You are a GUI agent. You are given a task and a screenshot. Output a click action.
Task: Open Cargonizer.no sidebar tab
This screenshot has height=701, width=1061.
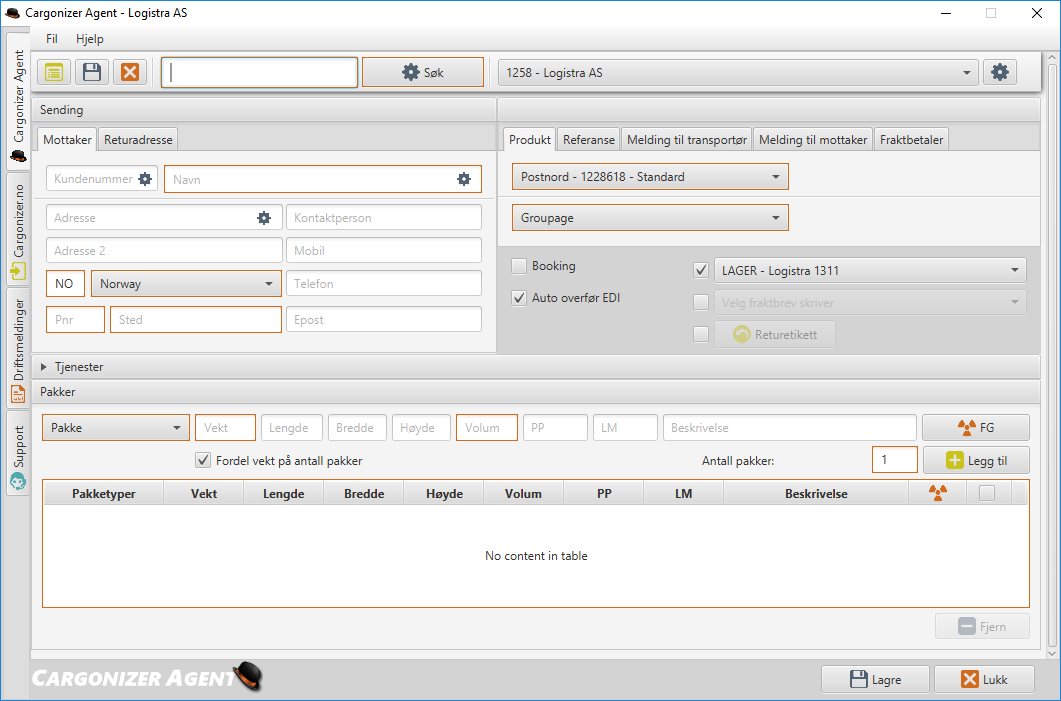tap(18, 230)
